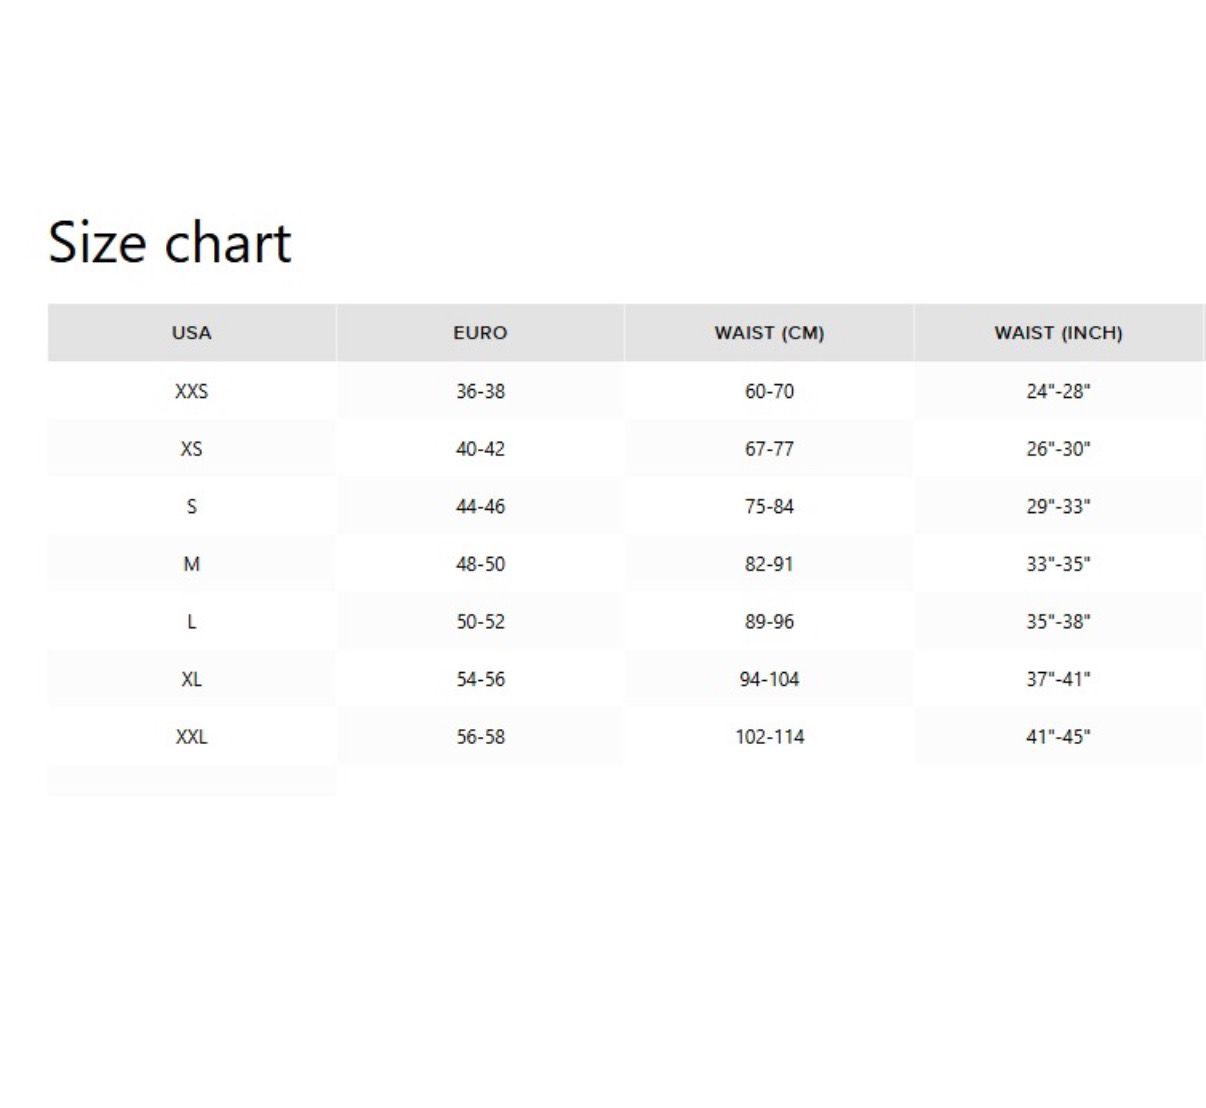The height and width of the screenshot is (1108, 1206).
Task: Click the S size cell
Action: click(x=191, y=506)
